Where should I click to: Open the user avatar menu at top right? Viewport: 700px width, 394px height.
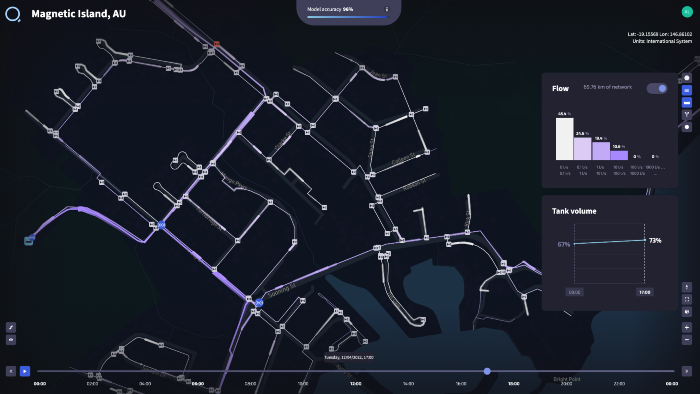(687, 12)
